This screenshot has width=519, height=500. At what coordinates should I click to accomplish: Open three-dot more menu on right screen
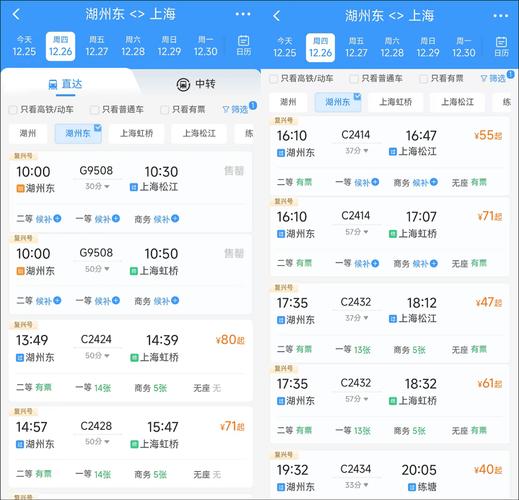(500, 16)
